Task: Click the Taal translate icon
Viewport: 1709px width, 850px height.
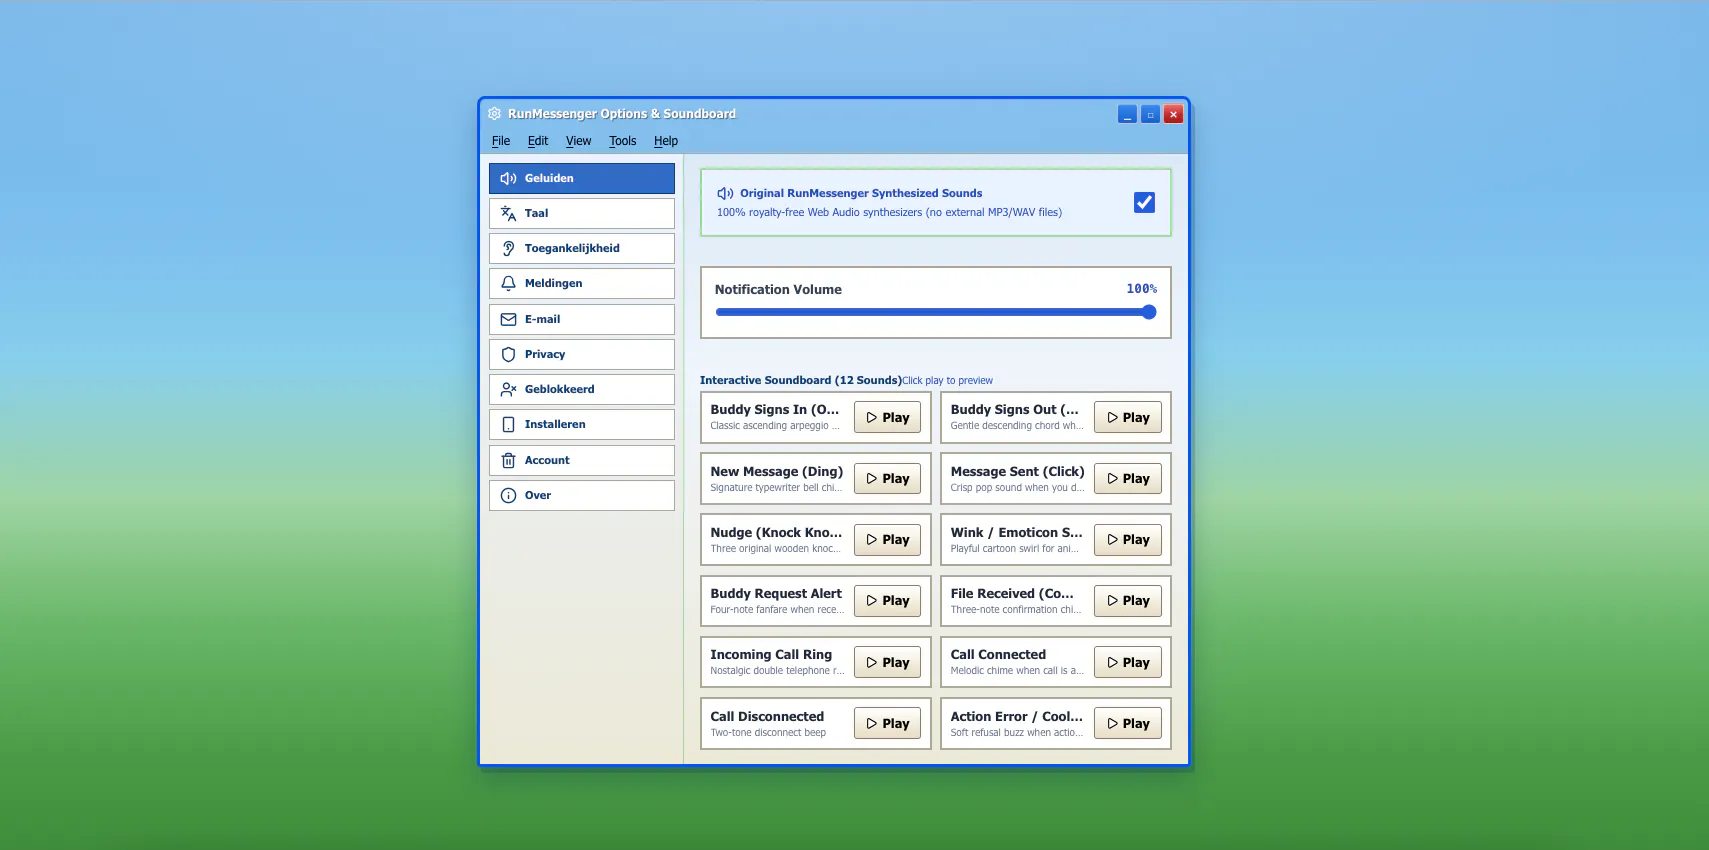Action: (508, 213)
